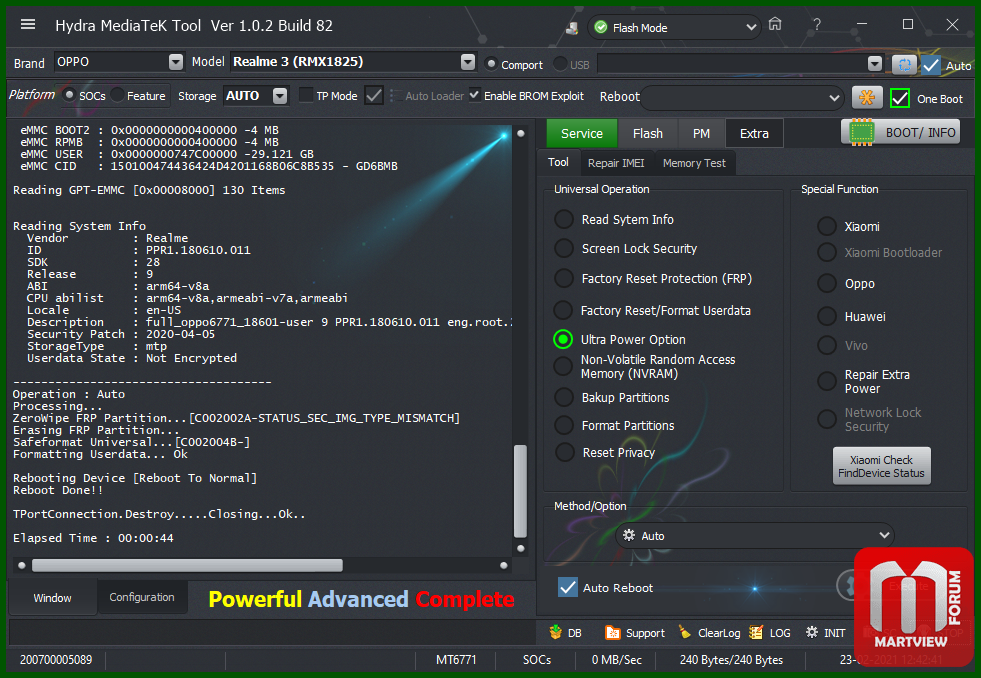The image size is (981, 678).
Task: Expand the Brand dropdown showing OPPO
Action: 176,62
